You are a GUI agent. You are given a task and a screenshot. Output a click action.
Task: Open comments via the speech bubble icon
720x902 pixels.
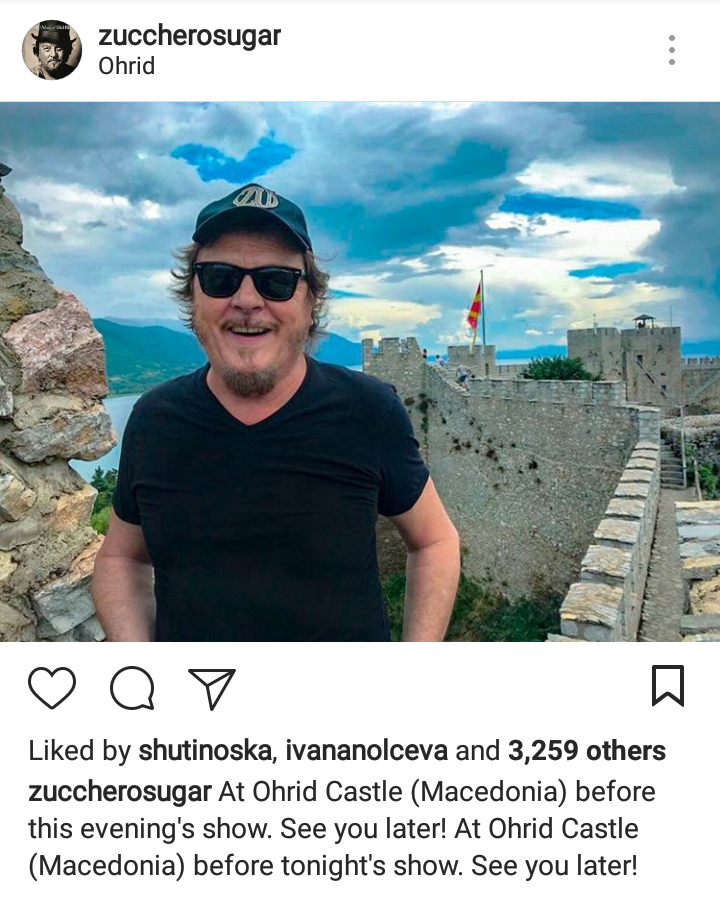(132, 687)
